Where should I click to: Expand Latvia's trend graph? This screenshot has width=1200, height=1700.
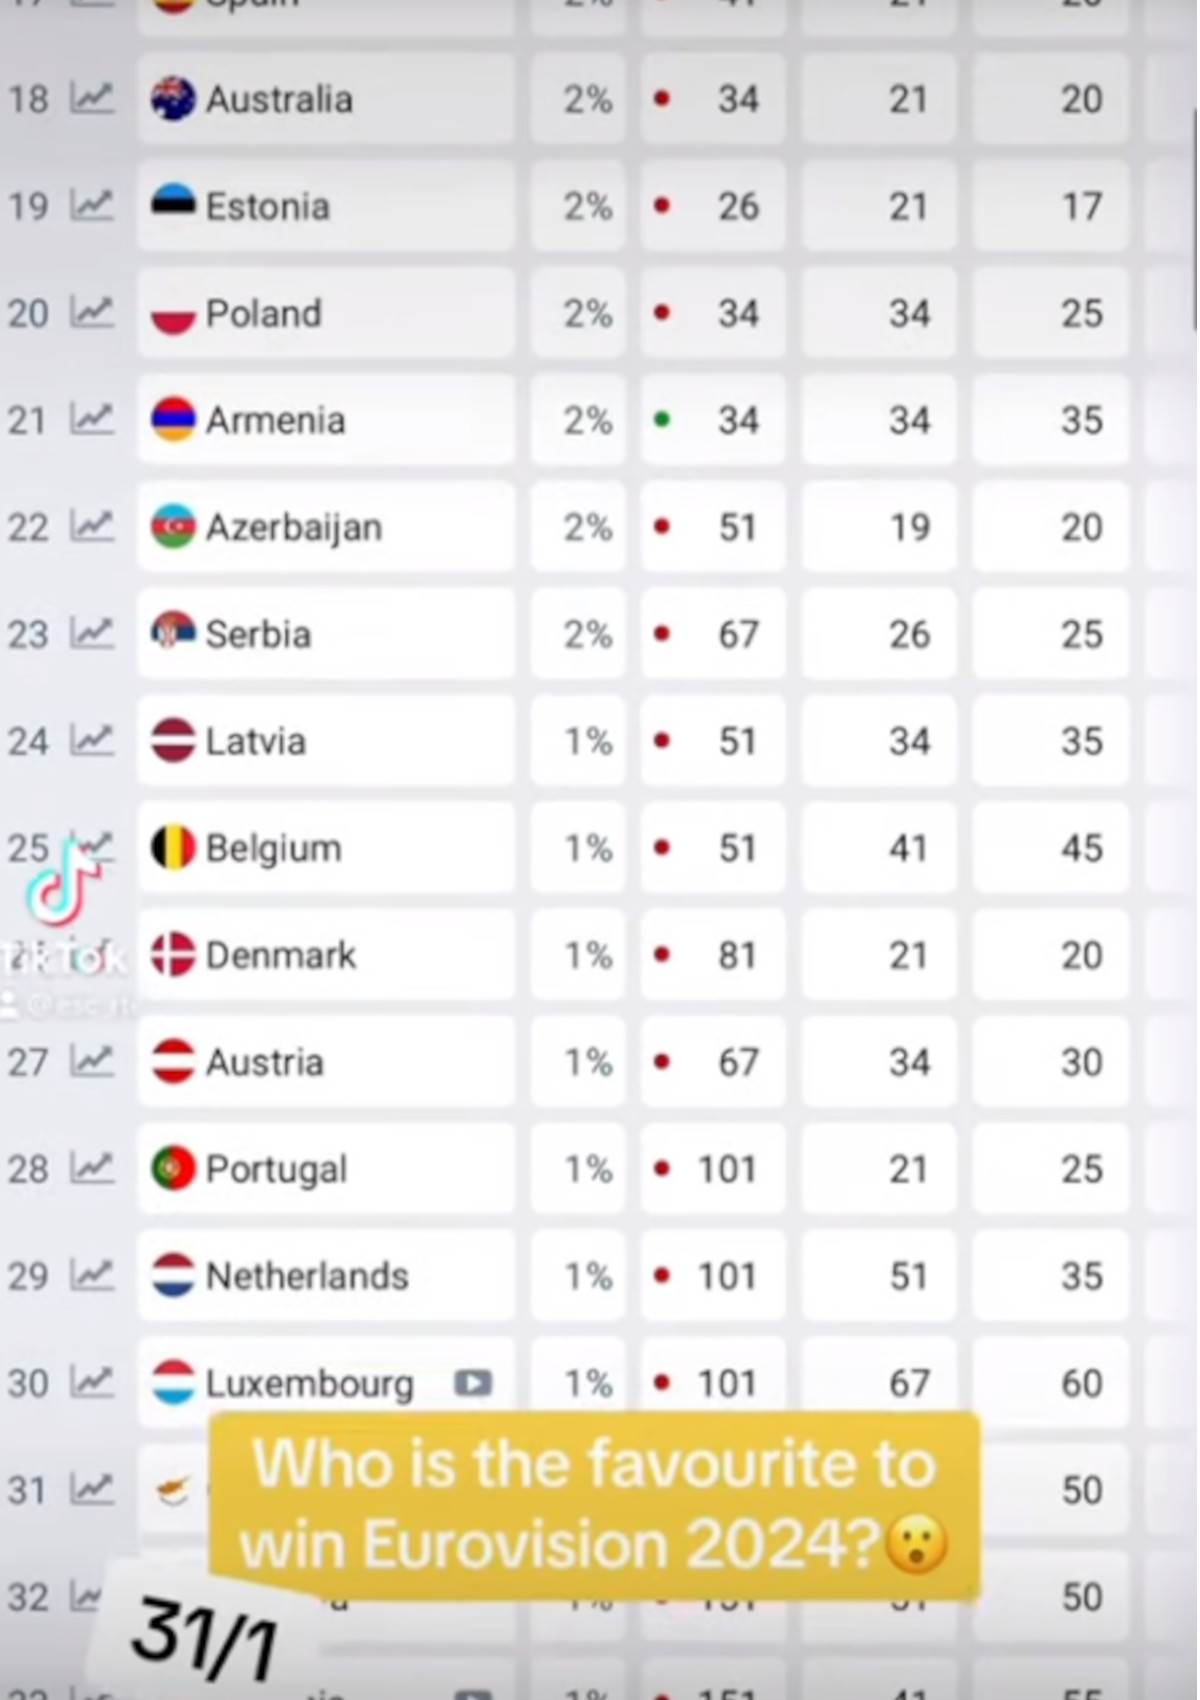pos(92,741)
